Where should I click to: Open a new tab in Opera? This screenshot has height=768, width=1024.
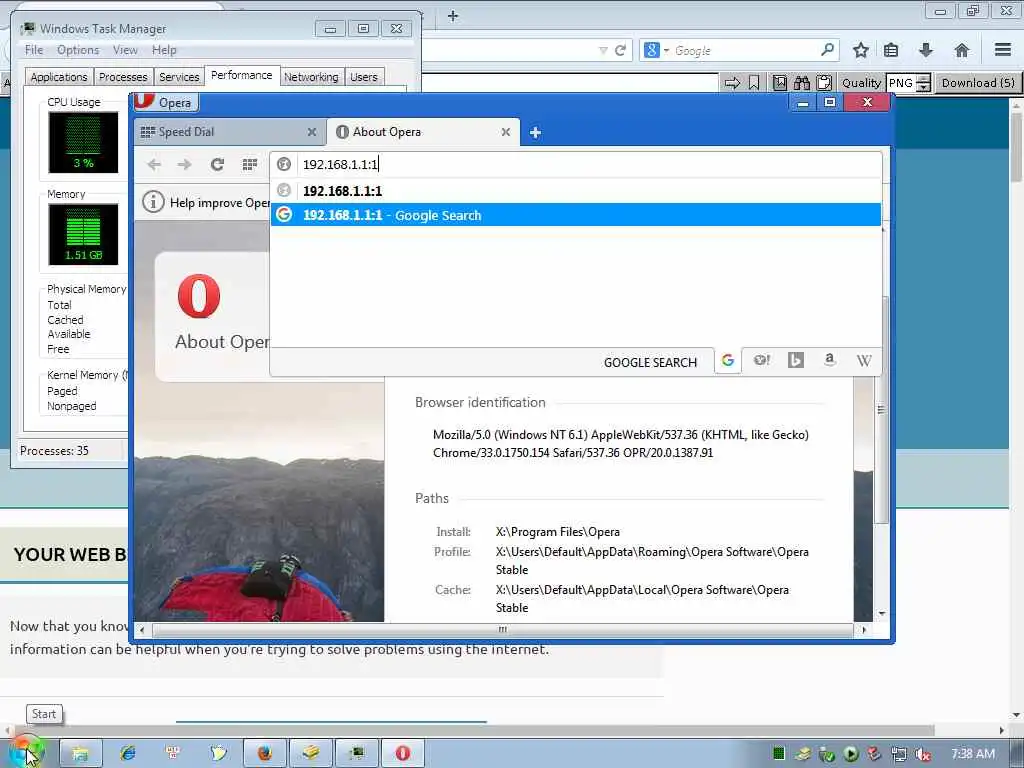[535, 133]
